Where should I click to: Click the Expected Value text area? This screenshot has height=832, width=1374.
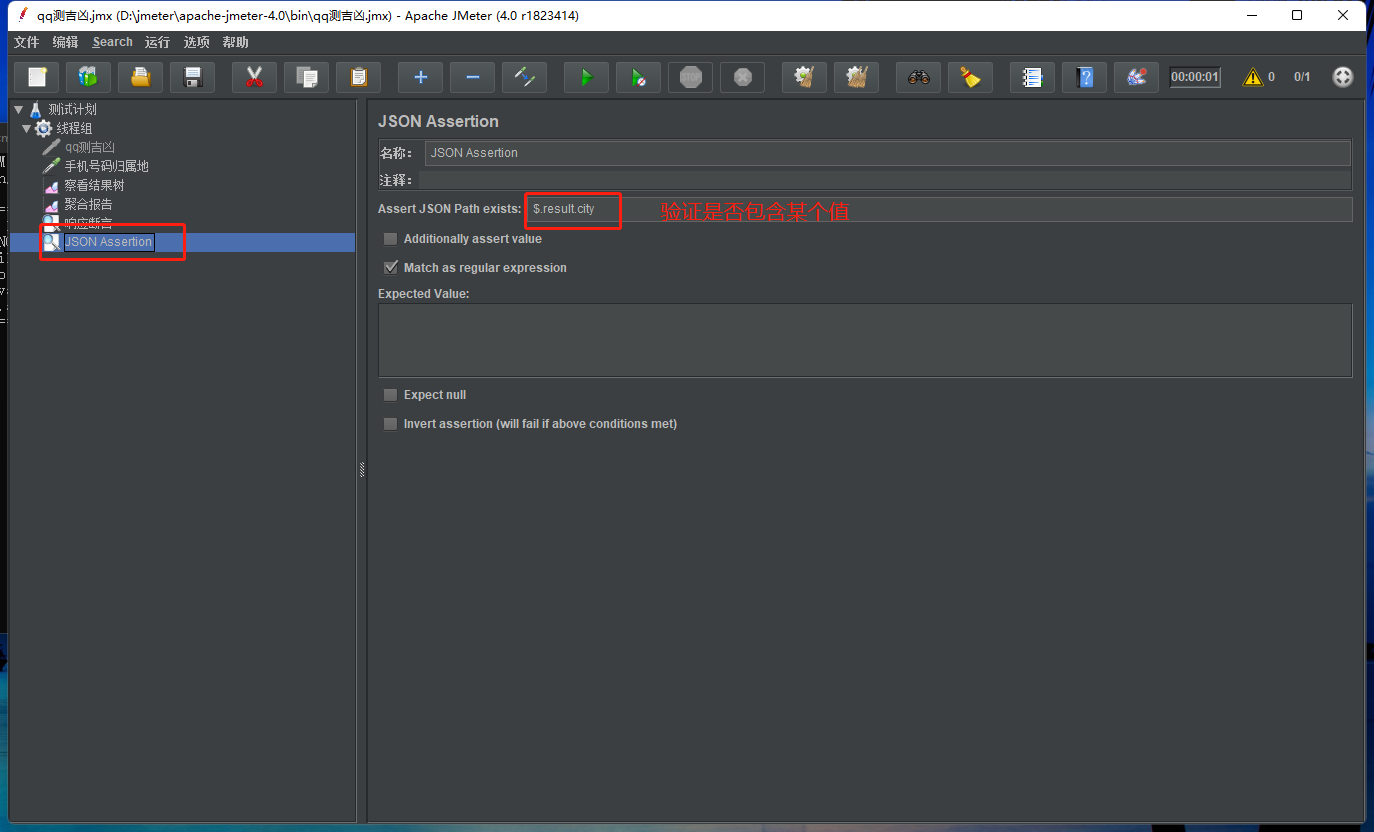(x=865, y=340)
